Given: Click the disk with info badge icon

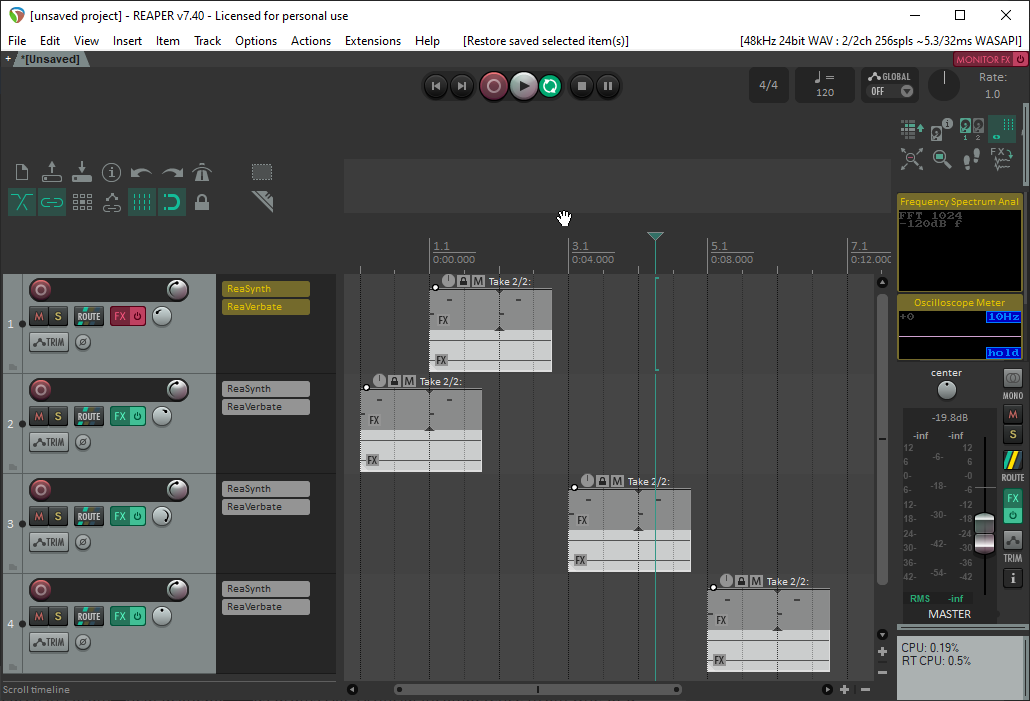Looking at the screenshot, I should 941,129.
